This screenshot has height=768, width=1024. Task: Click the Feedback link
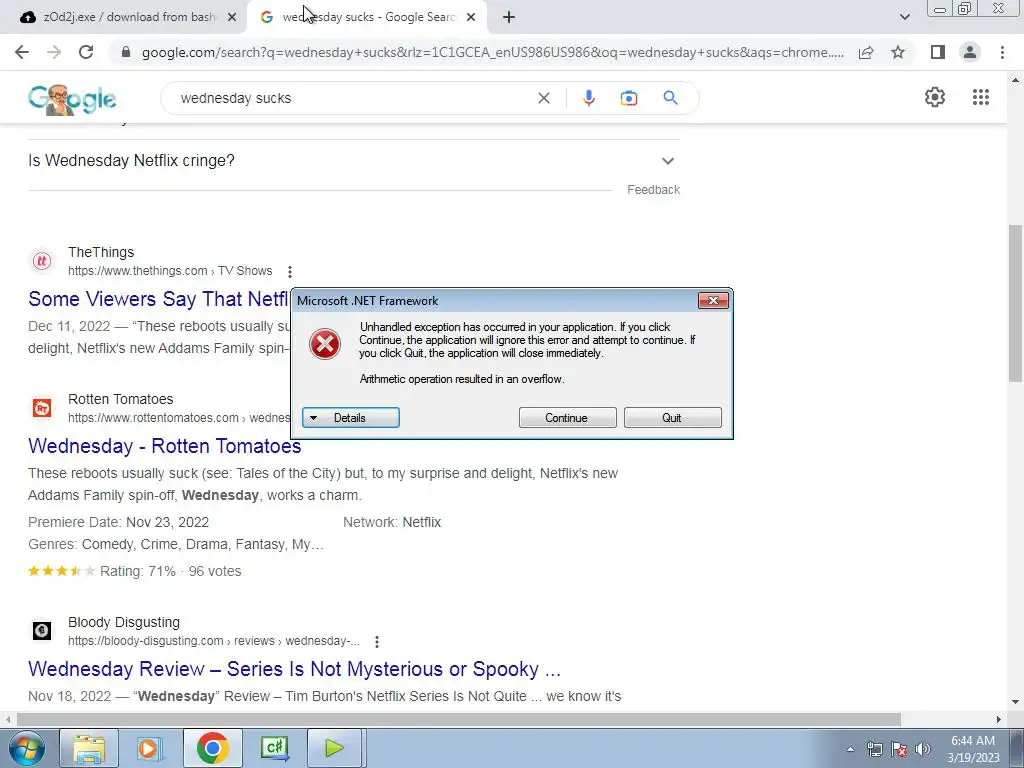pyautogui.click(x=653, y=190)
